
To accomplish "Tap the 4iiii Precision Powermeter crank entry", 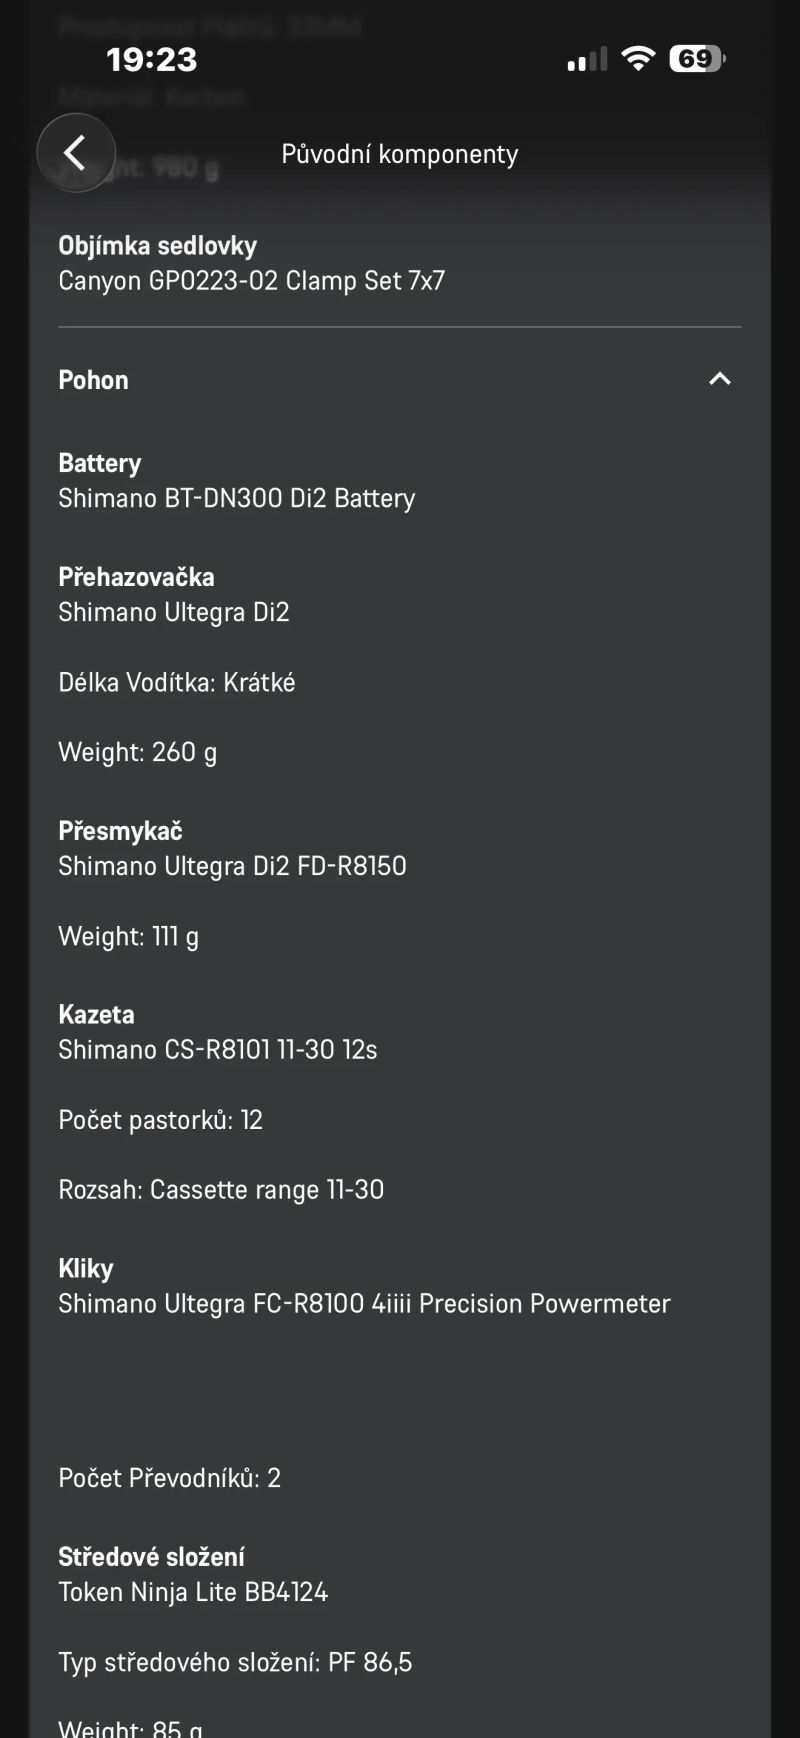I will click(365, 1304).
